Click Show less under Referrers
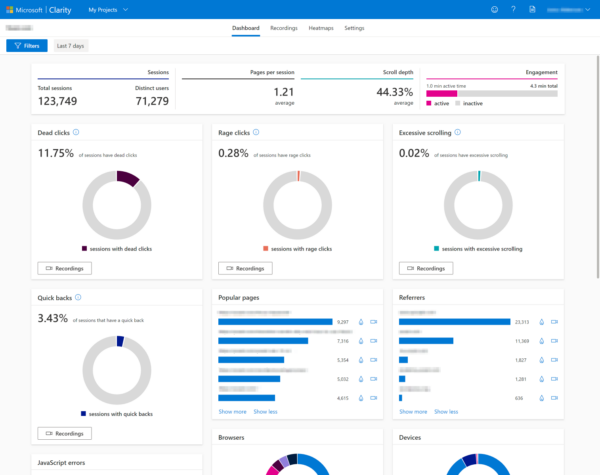This screenshot has height=475, width=600. click(446, 411)
